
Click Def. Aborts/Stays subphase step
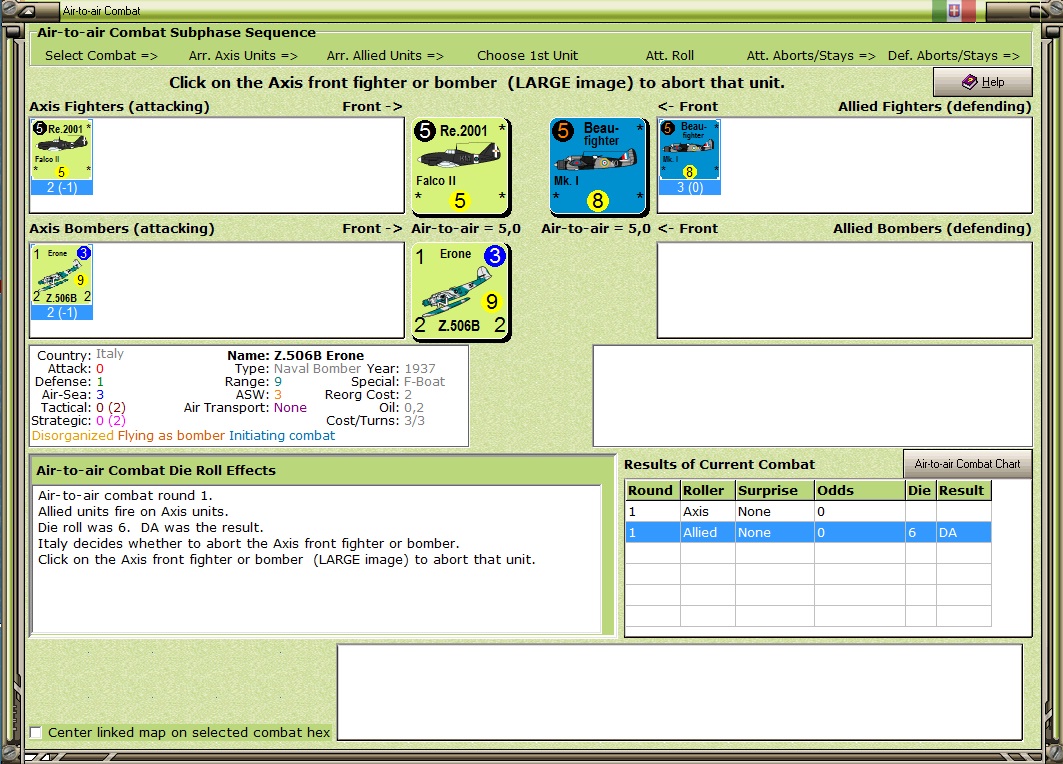(953, 56)
